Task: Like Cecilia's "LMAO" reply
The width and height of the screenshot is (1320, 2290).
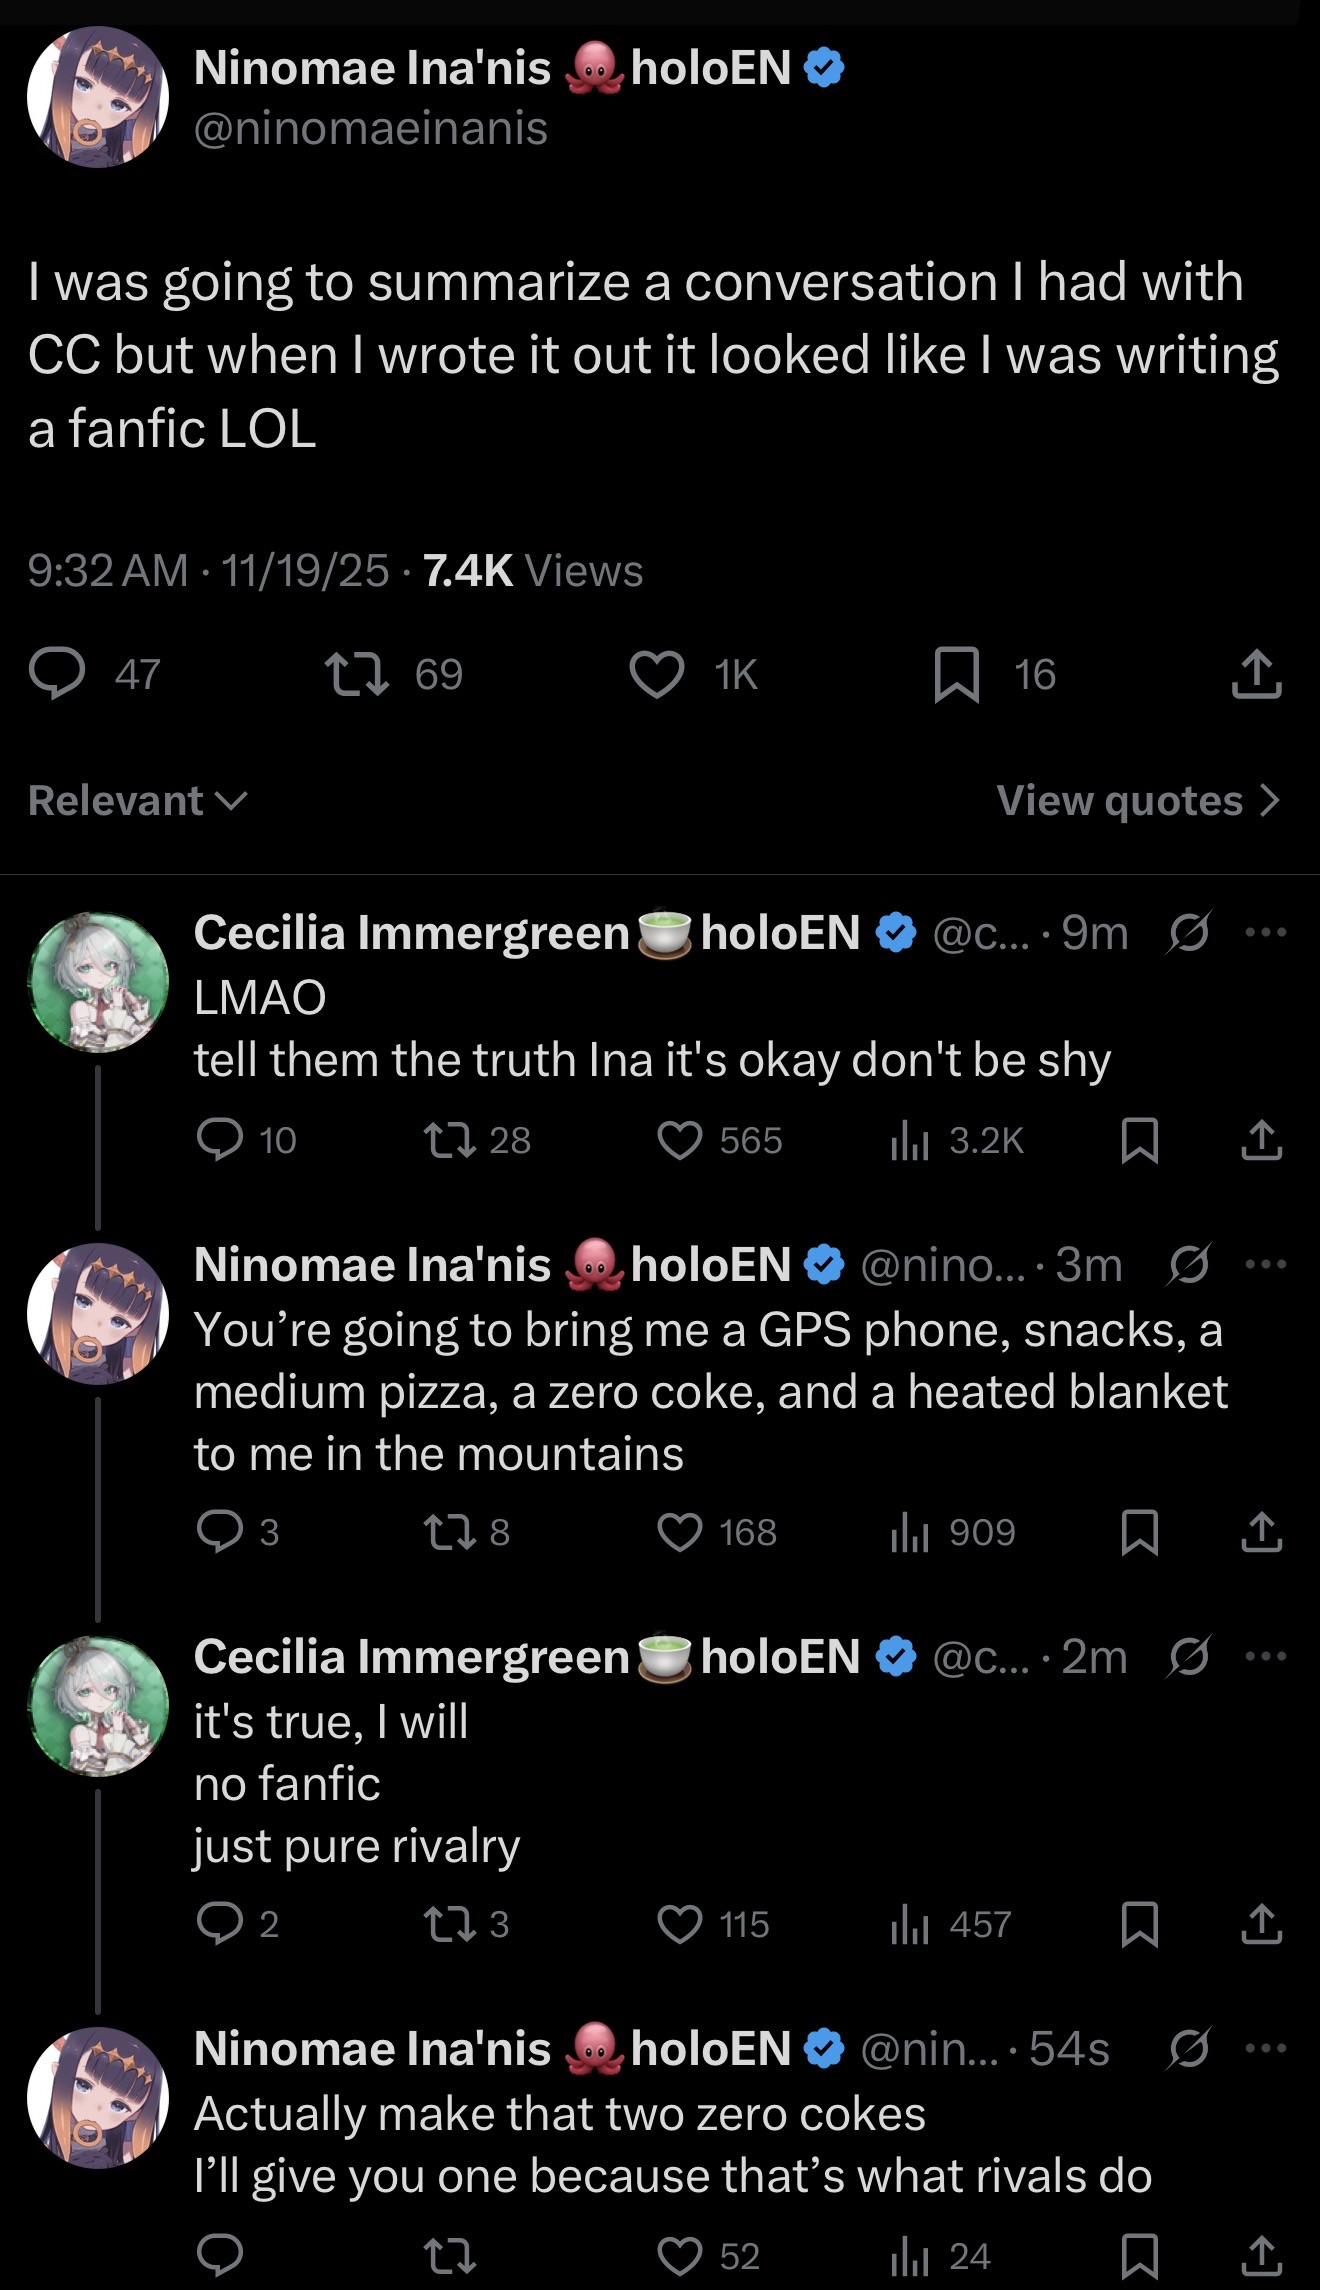Action: point(680,1140)
